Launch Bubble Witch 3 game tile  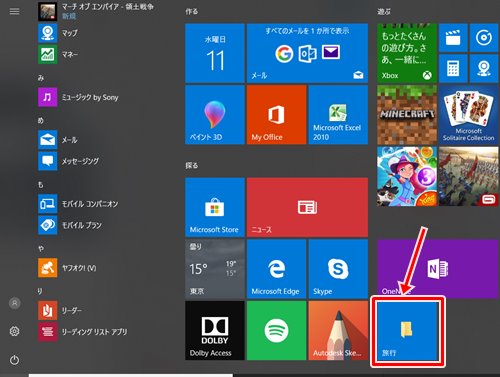407,176
